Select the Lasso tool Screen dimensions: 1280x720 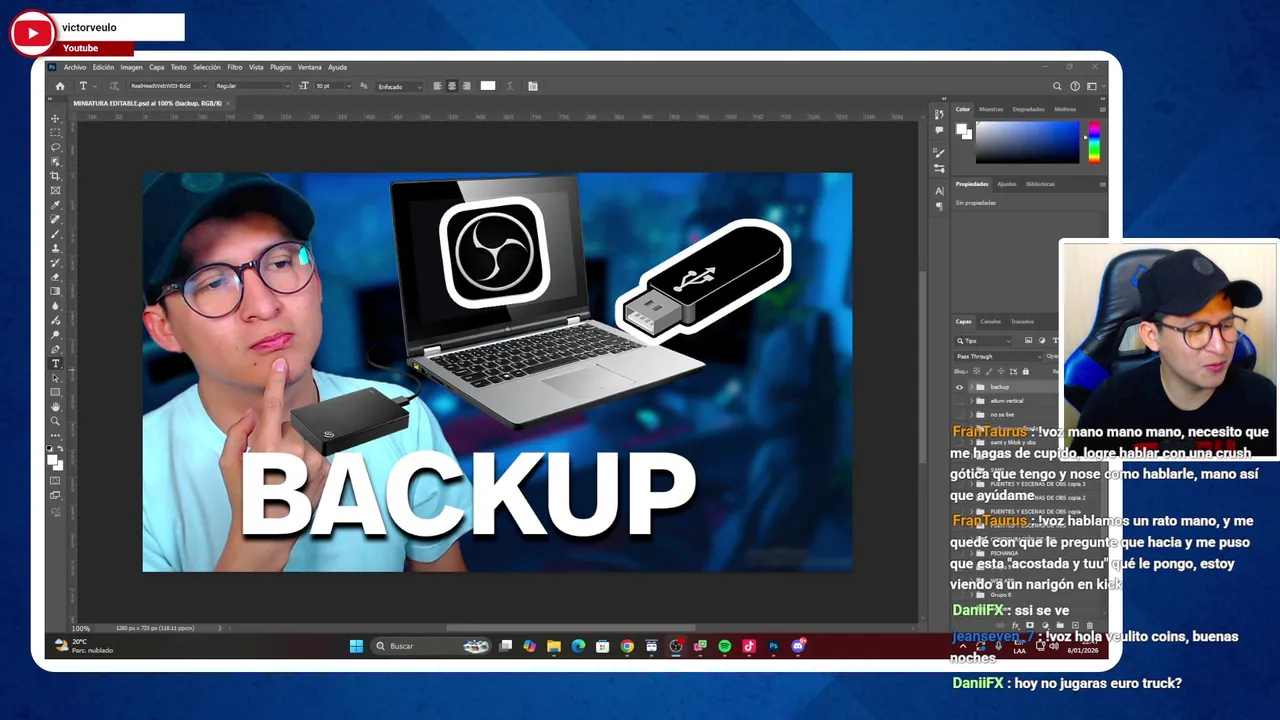[56, 146]
